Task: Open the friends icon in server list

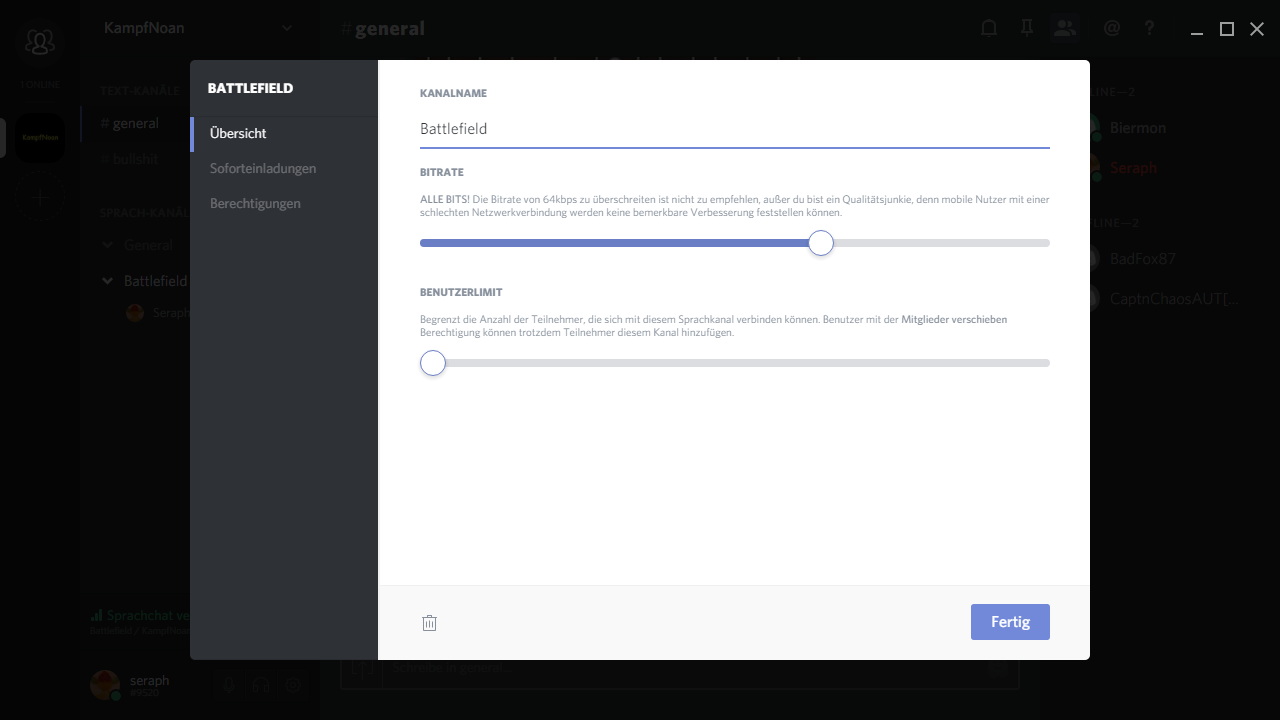Action: point(40,42)
